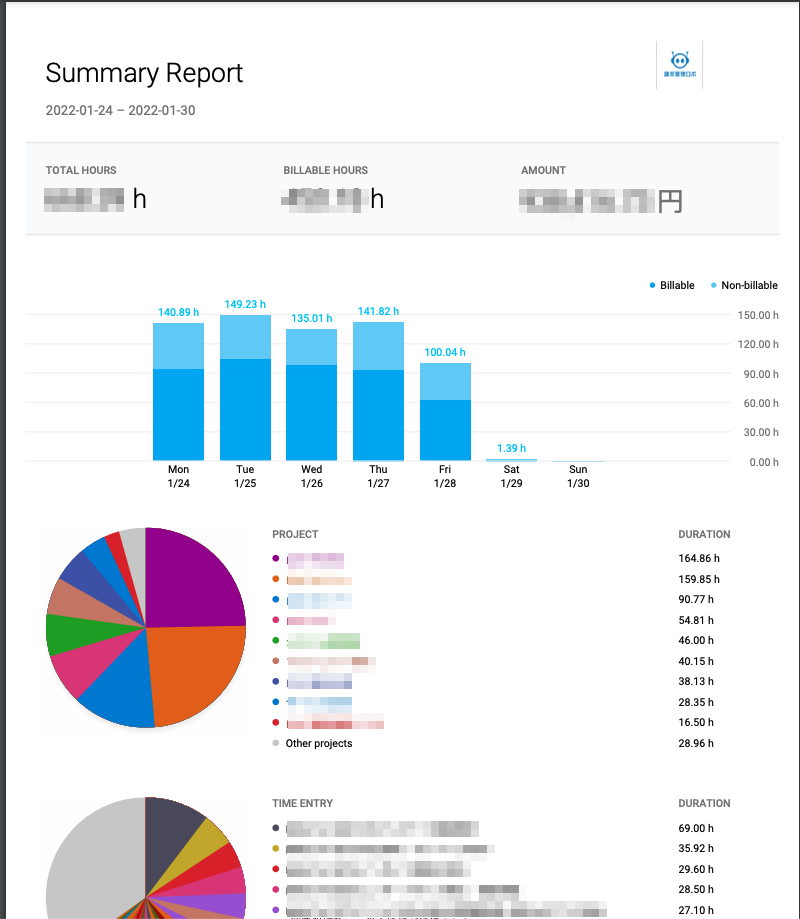Click the purple dot for the 164.86 h project

click(x=275, y=558)
